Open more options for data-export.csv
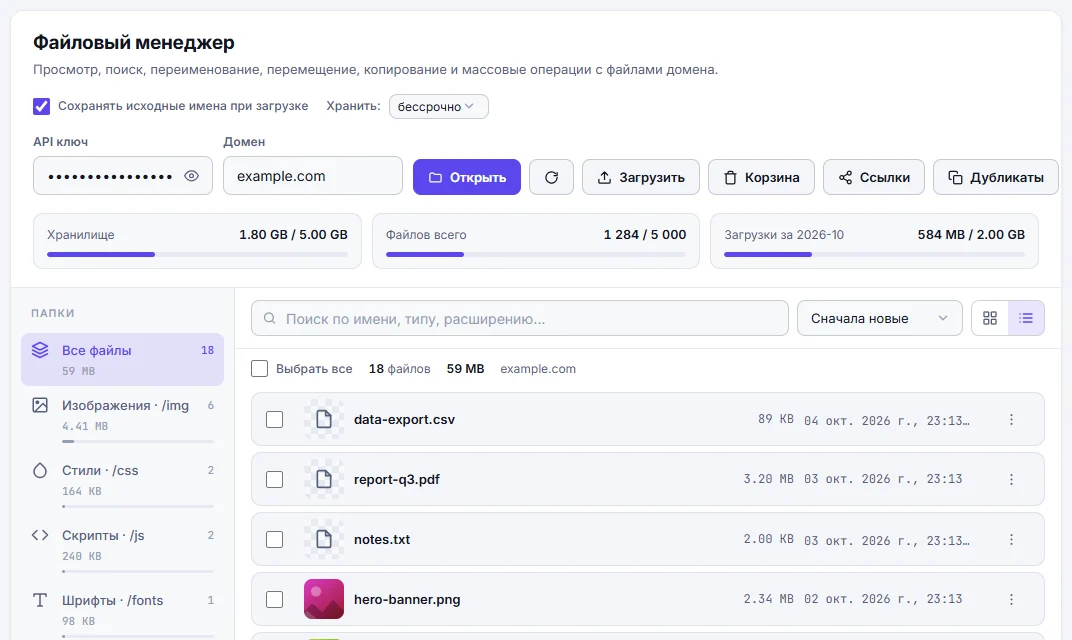Screen dimensions: 1072x640 pos(1011,419)
